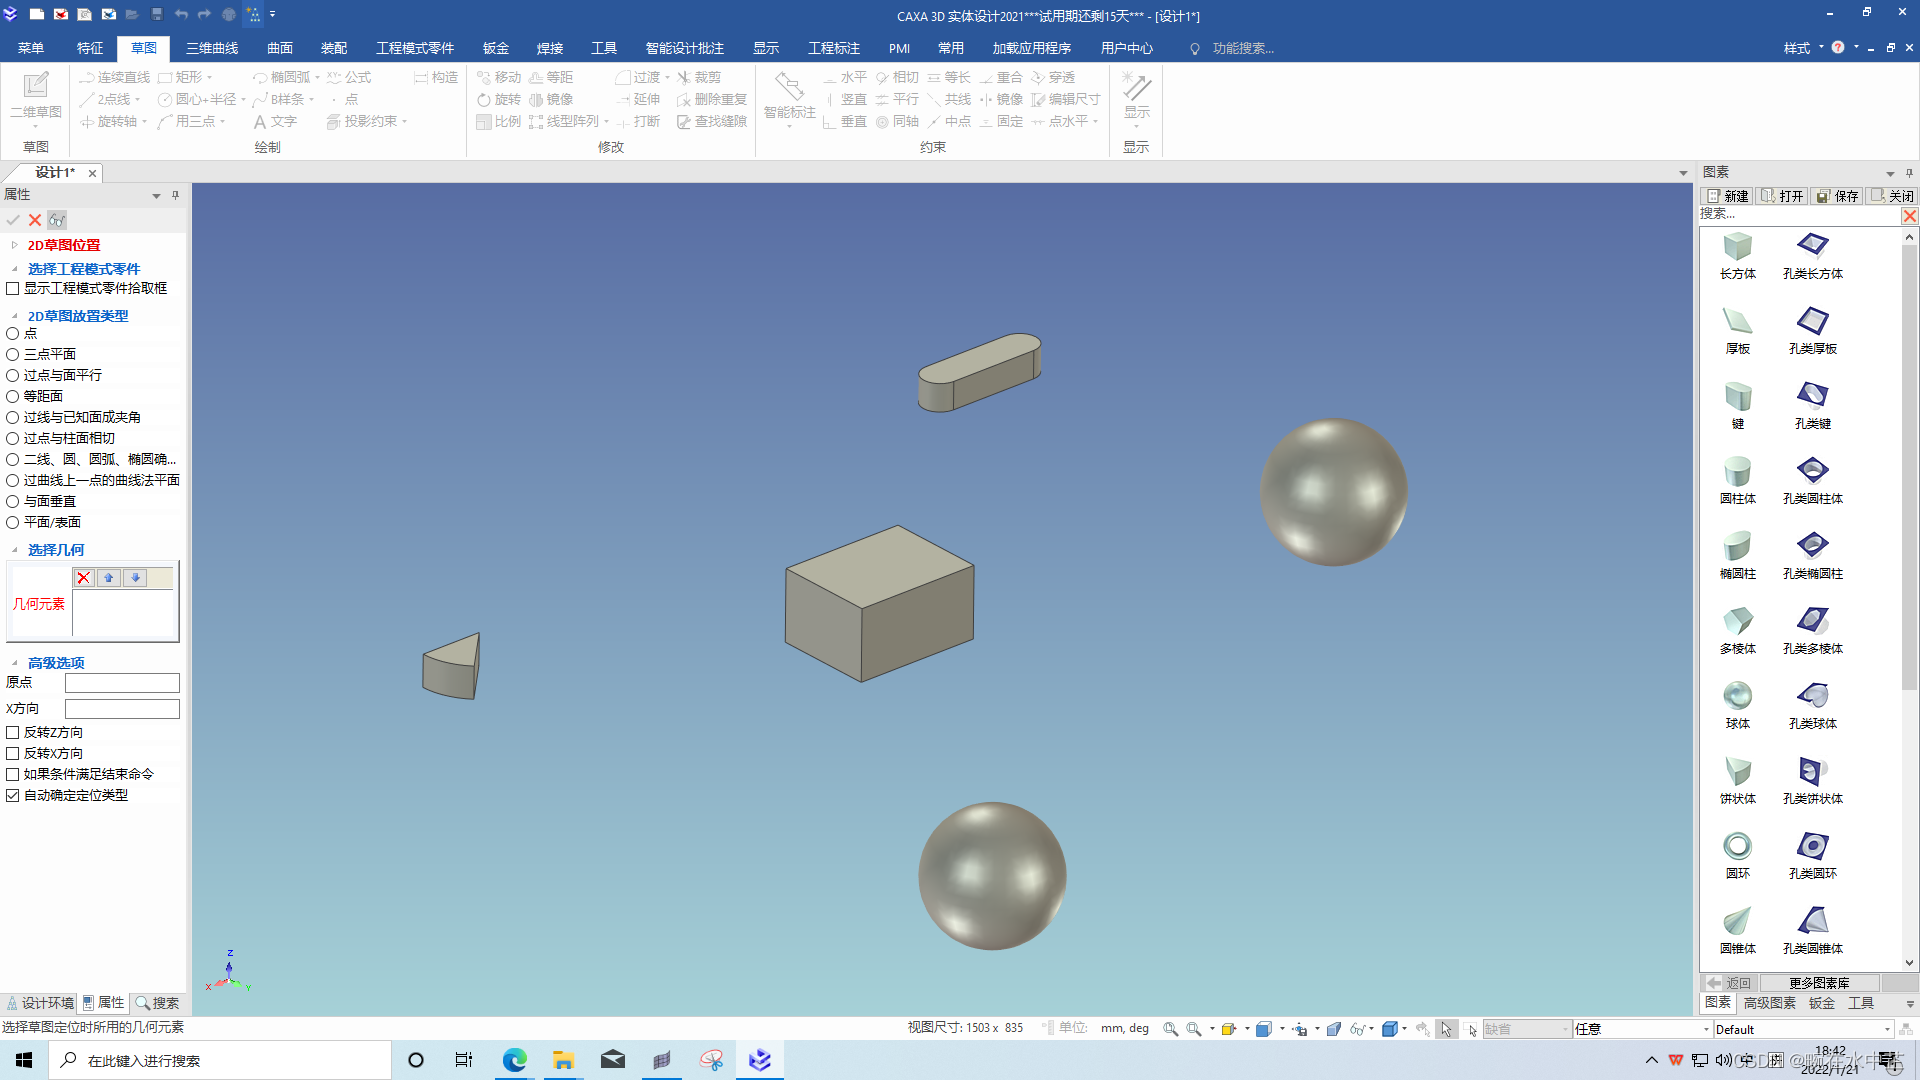Switch to the 高级图素 catalog tab
Viewport: 1920px width, 1080px height.
(x=1769, y=1003)
